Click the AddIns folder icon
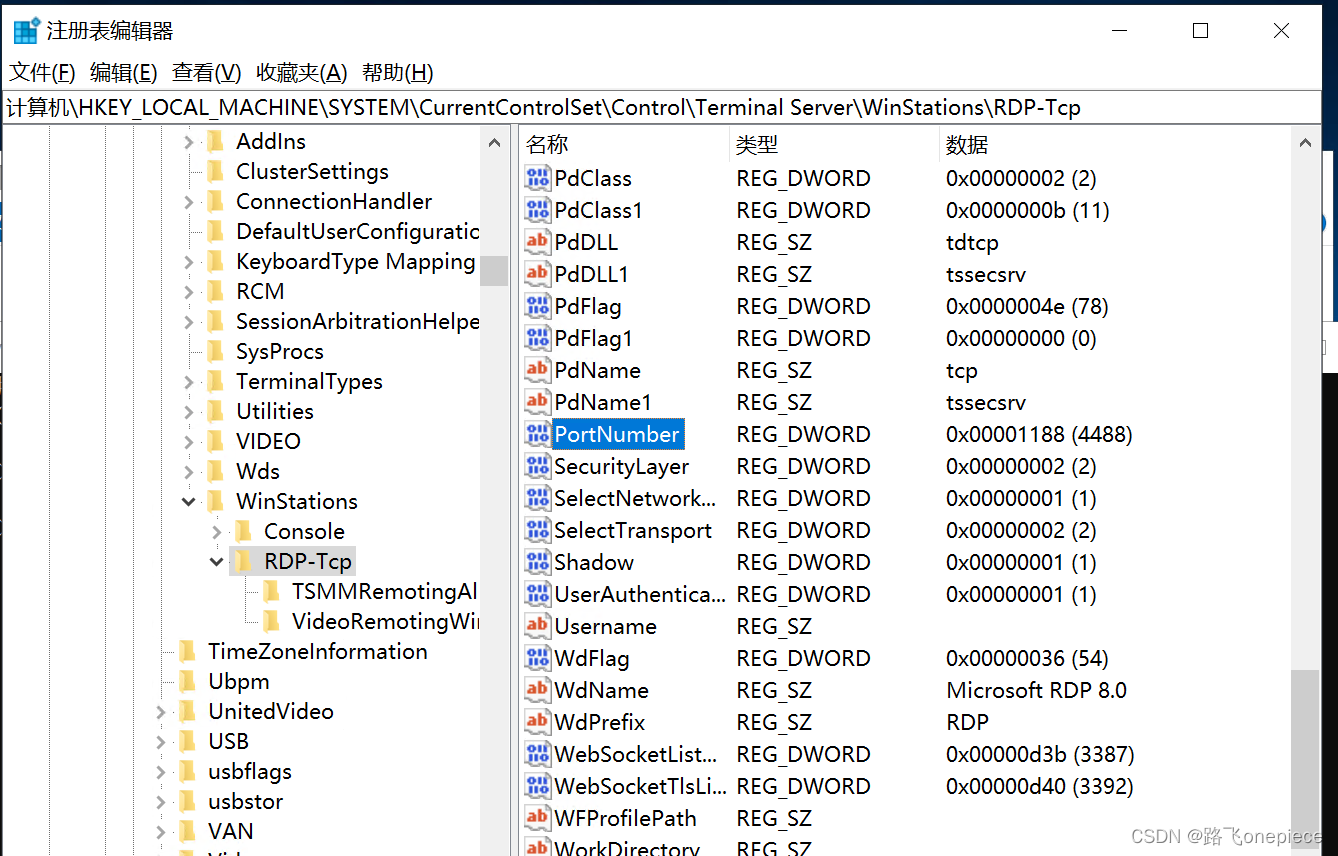1338x856 pixels. coord(216,142)
